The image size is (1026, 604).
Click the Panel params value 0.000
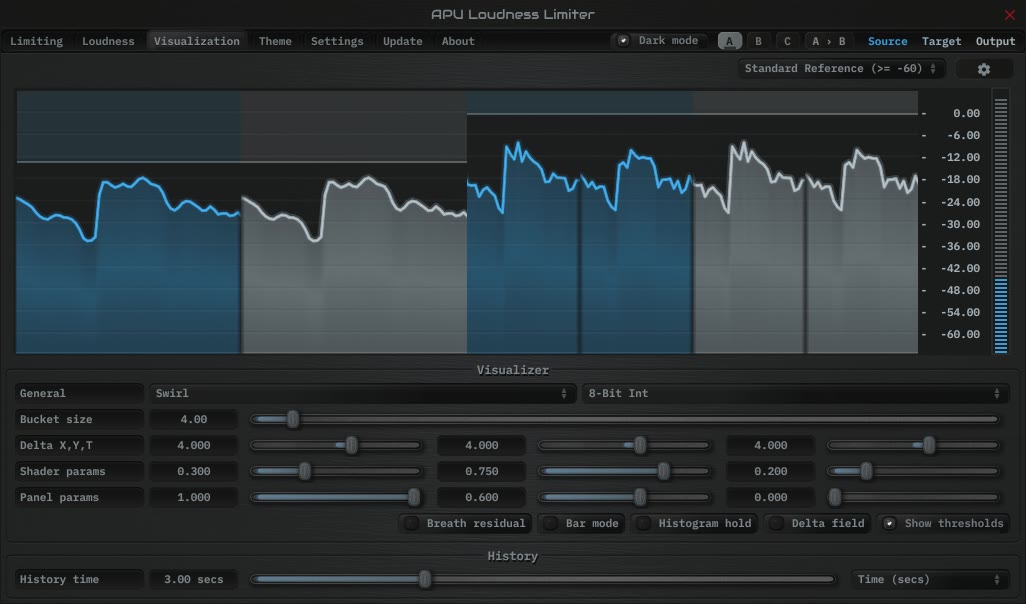tap(770, 497)
